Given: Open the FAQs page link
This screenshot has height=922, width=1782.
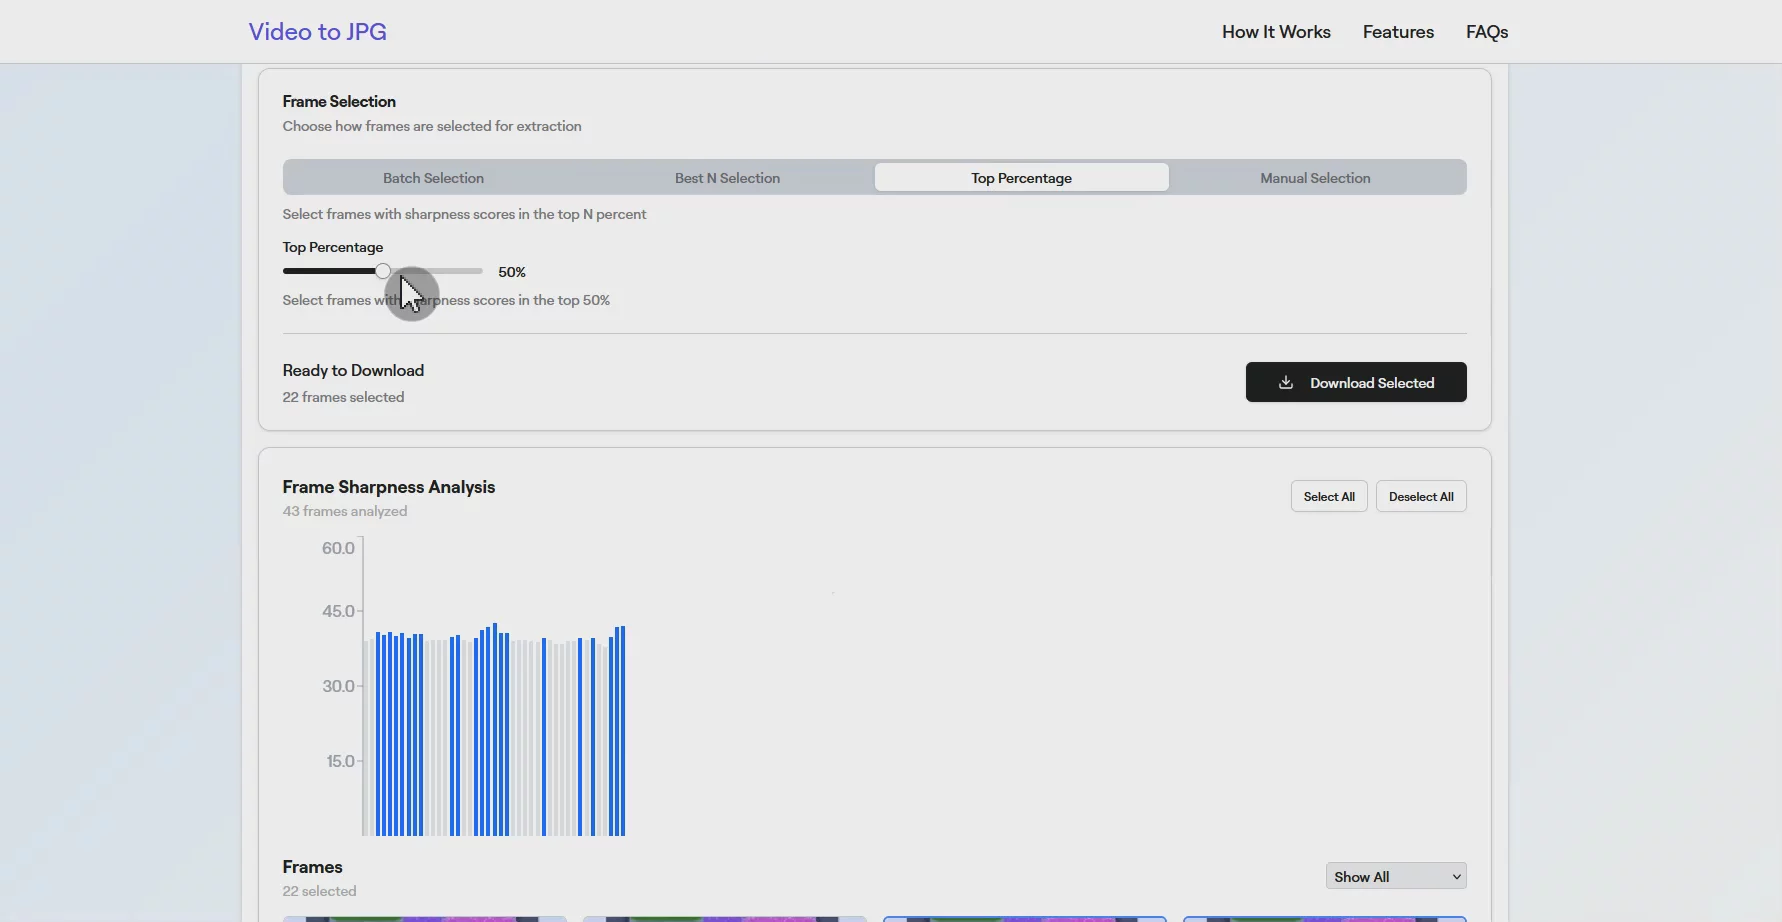Looking at the screenshot, I should [1486, 32].
